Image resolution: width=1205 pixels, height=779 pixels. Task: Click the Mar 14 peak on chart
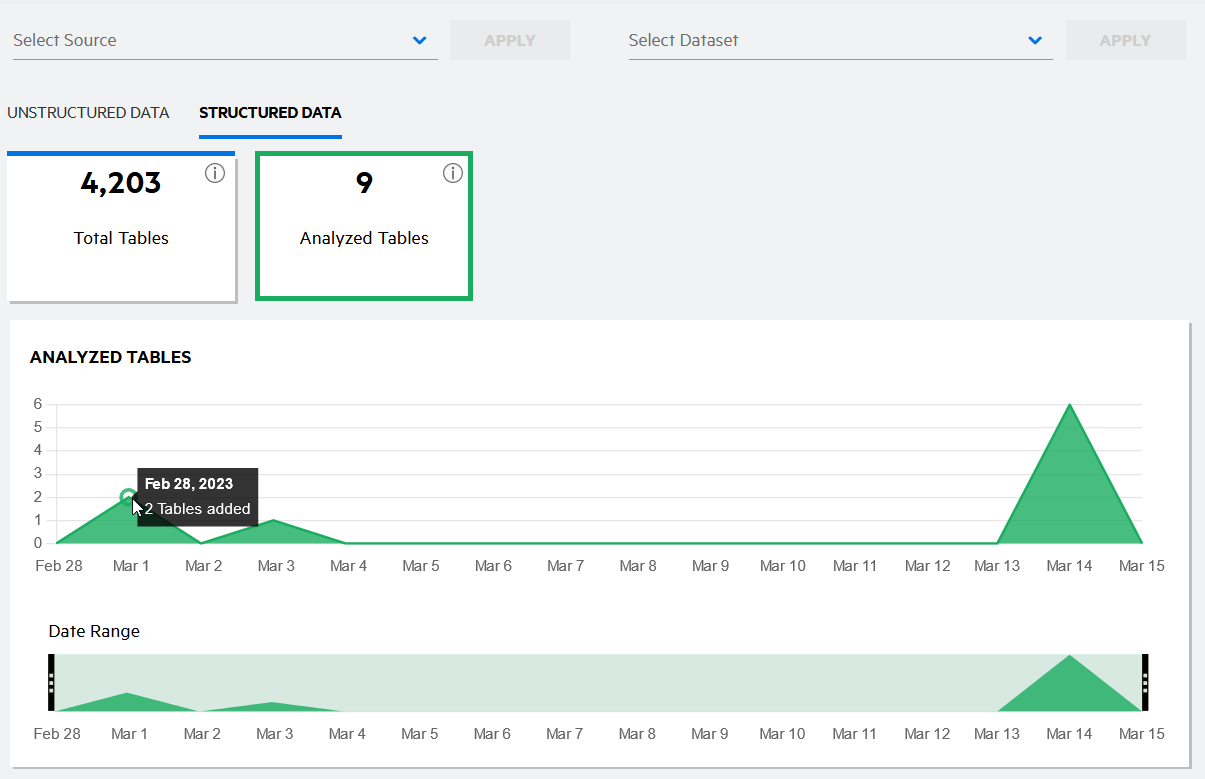point(1070,405)
